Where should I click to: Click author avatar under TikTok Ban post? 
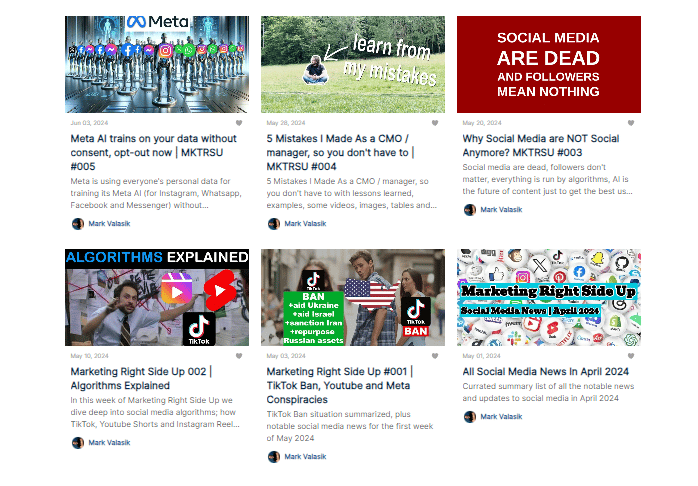(x=274, y=457)
